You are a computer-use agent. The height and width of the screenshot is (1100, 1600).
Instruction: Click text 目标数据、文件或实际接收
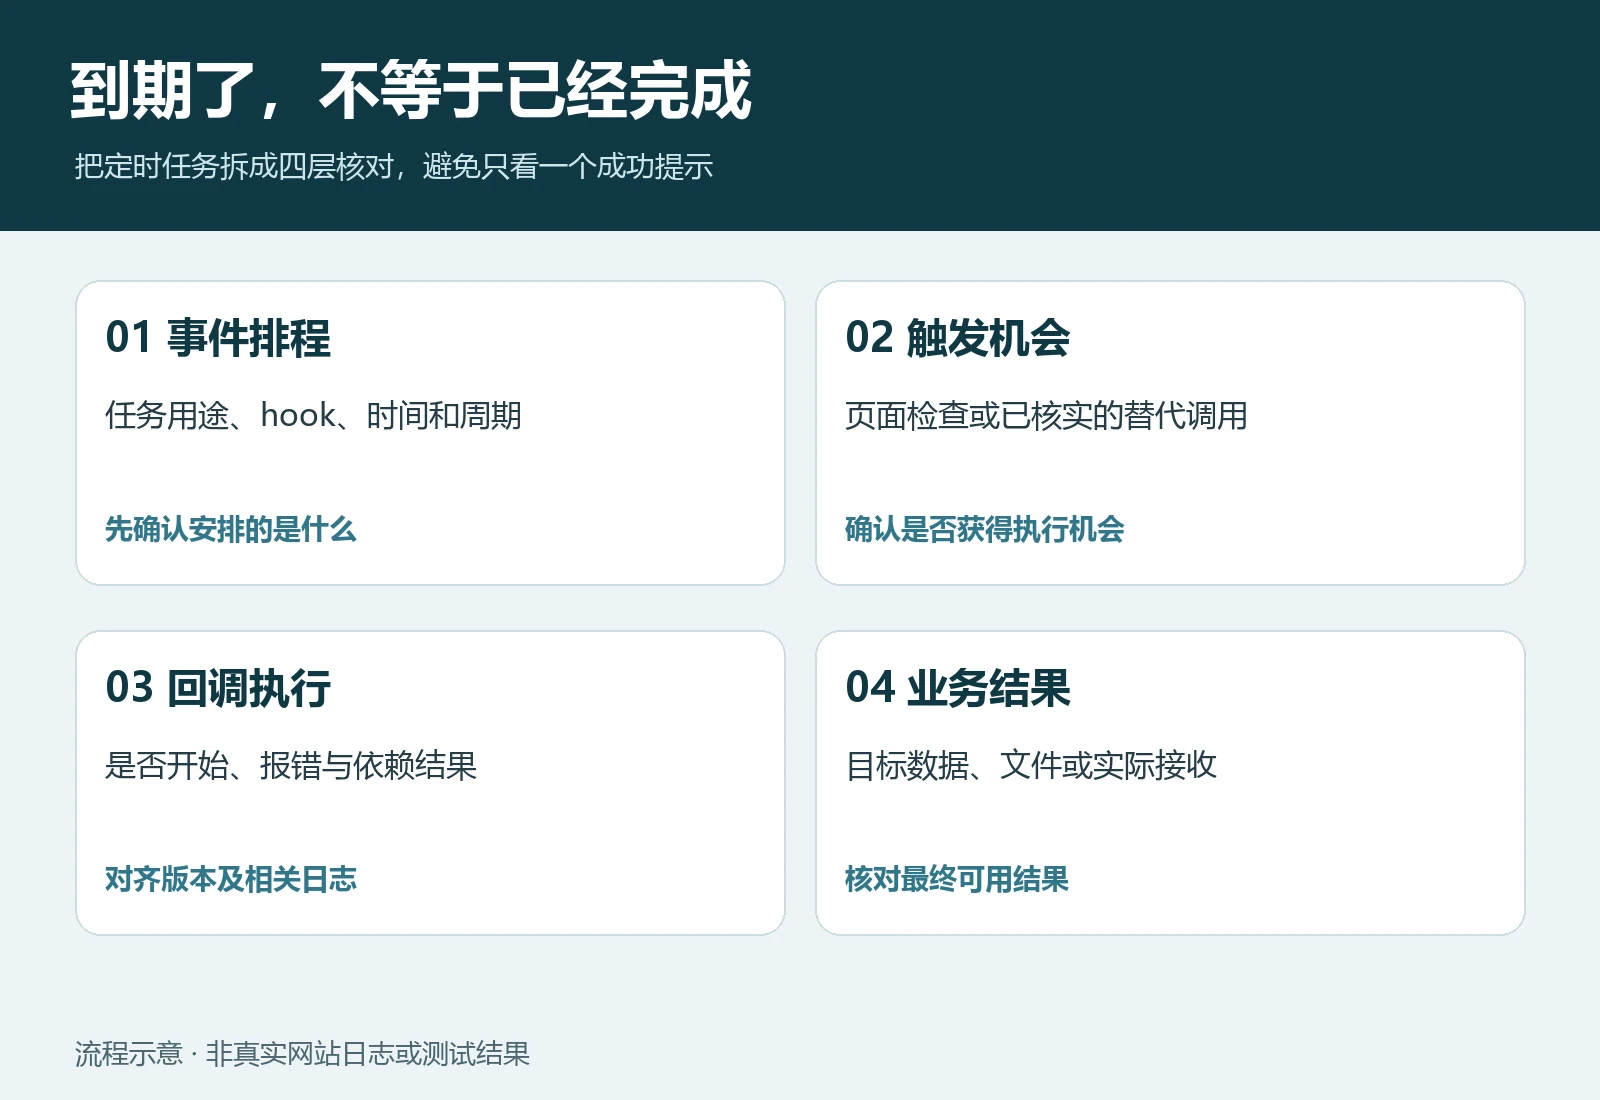1031,765
